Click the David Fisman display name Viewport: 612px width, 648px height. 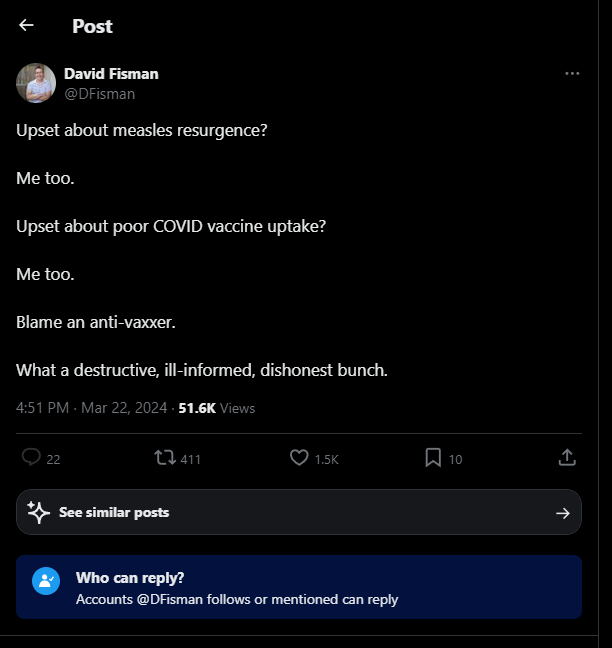pyautogui.click(x=111, y=74)
